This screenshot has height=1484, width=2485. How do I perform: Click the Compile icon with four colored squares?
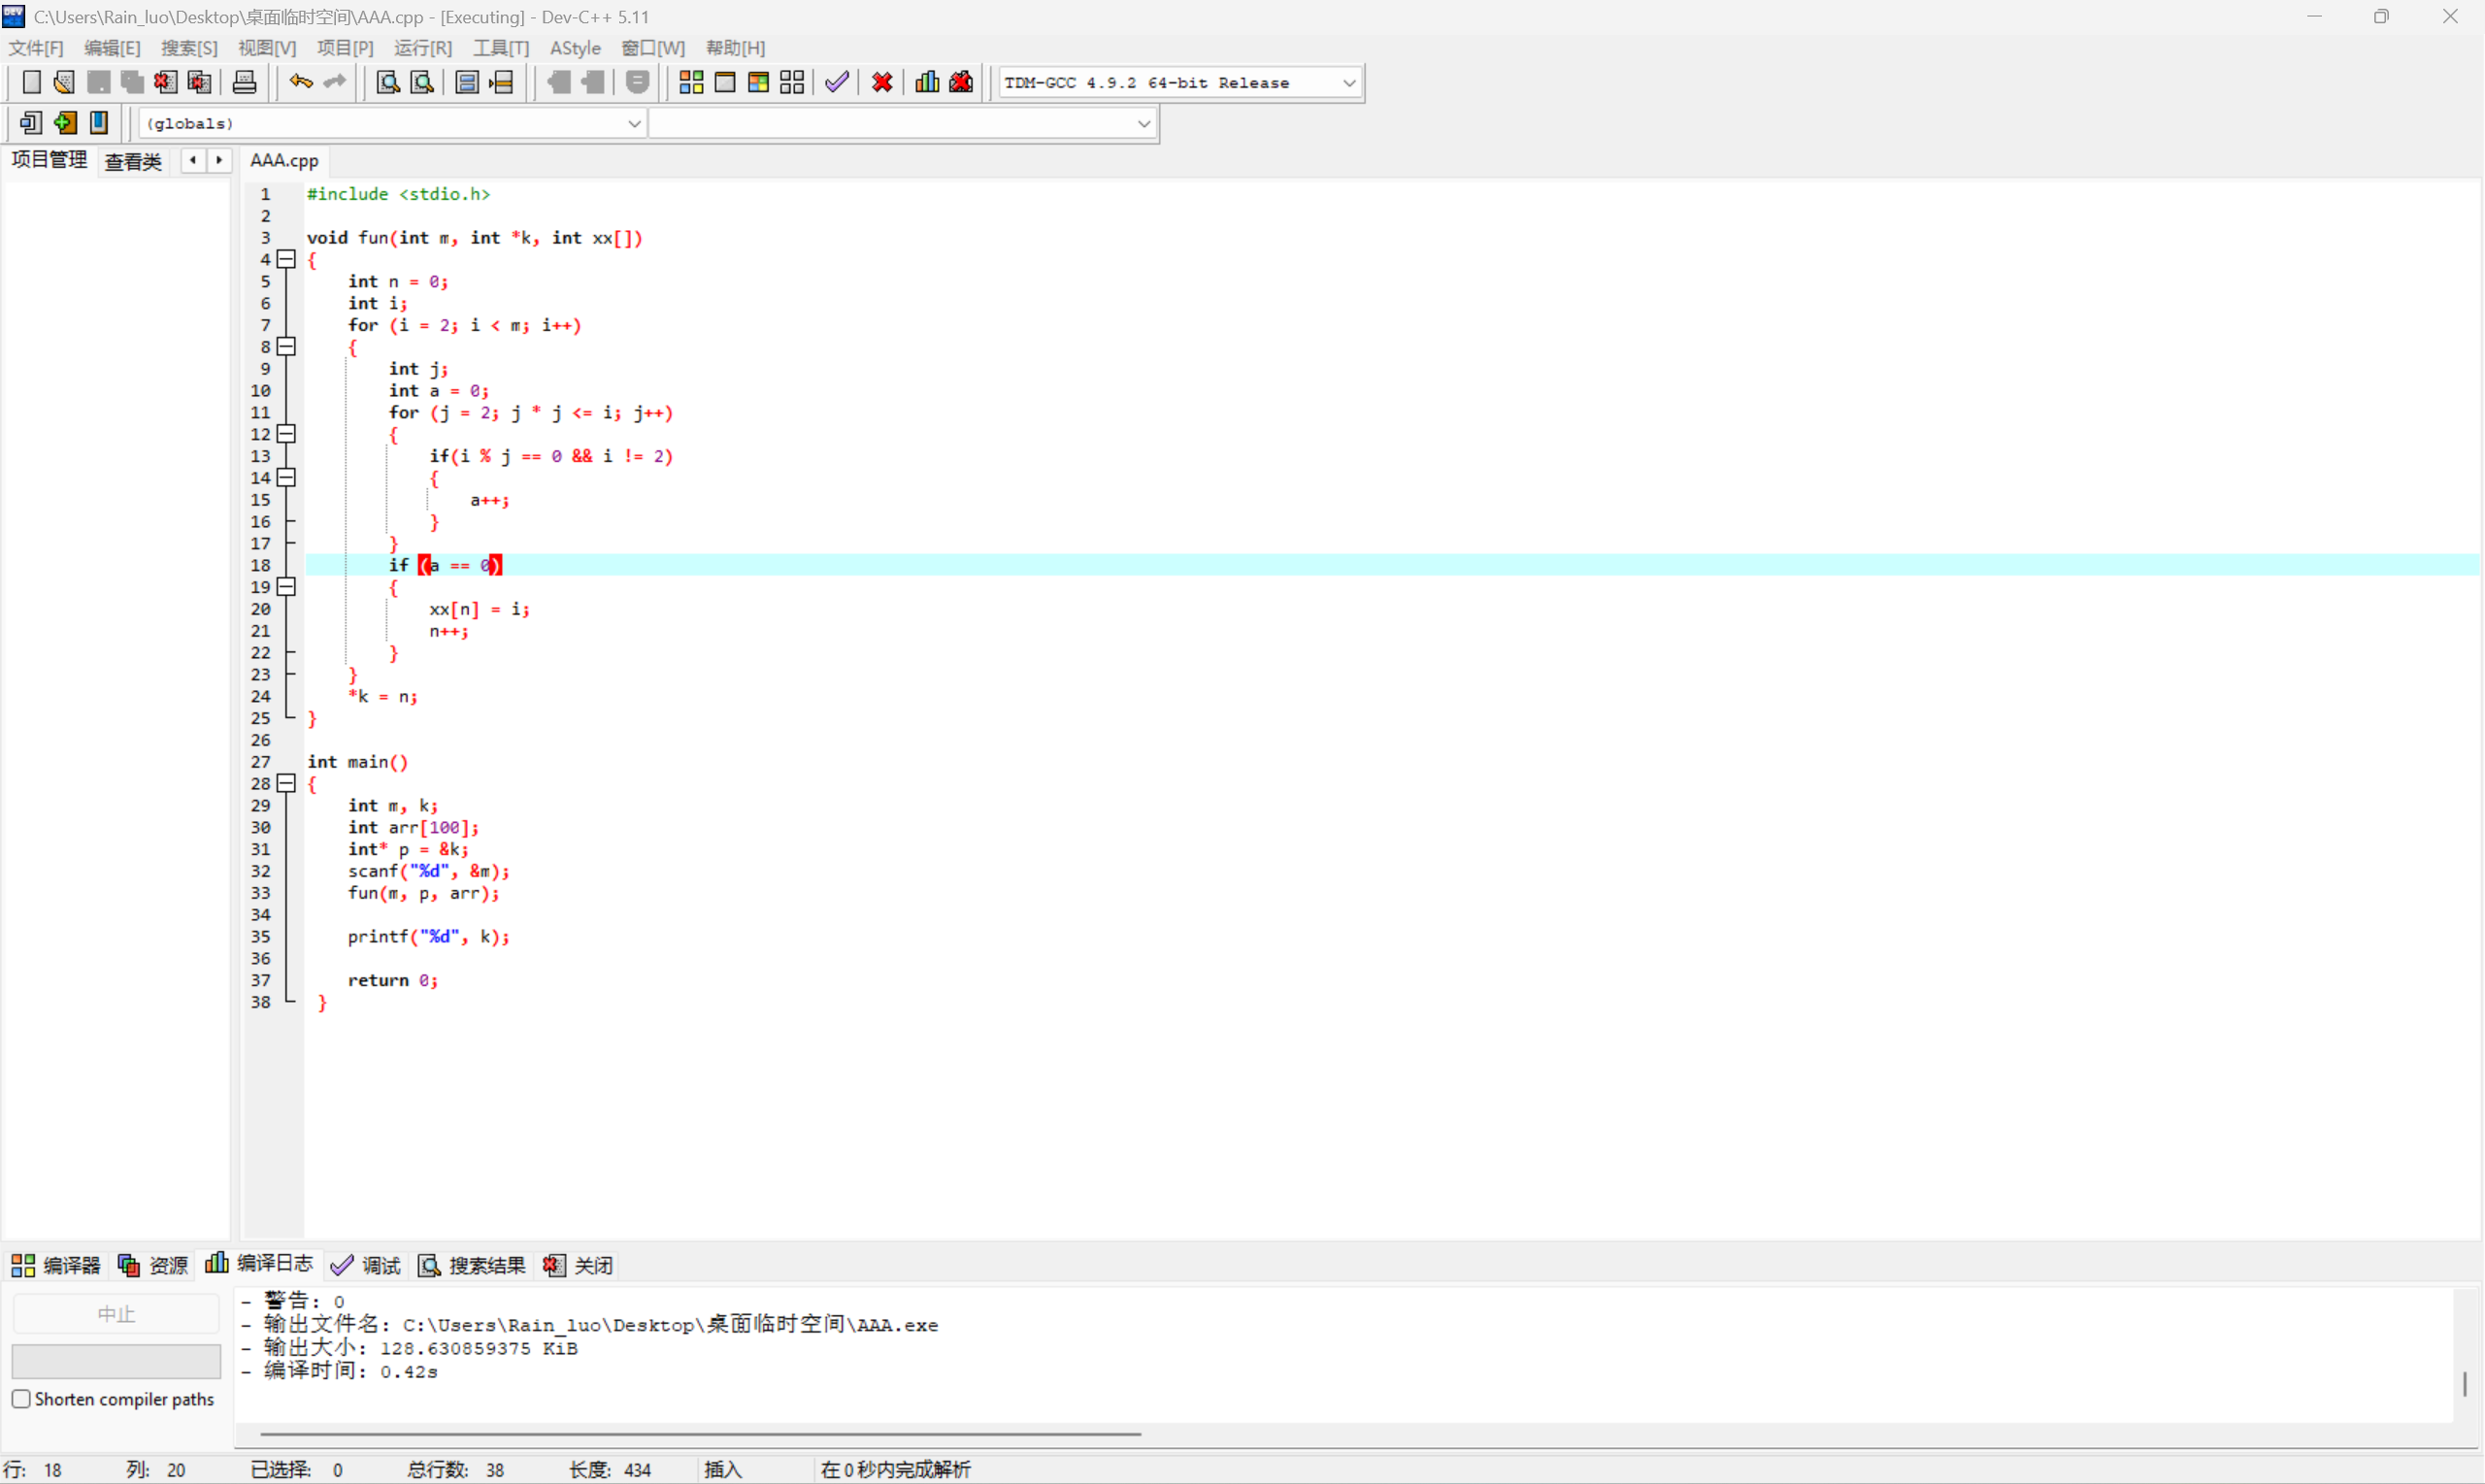coord(691,82)
